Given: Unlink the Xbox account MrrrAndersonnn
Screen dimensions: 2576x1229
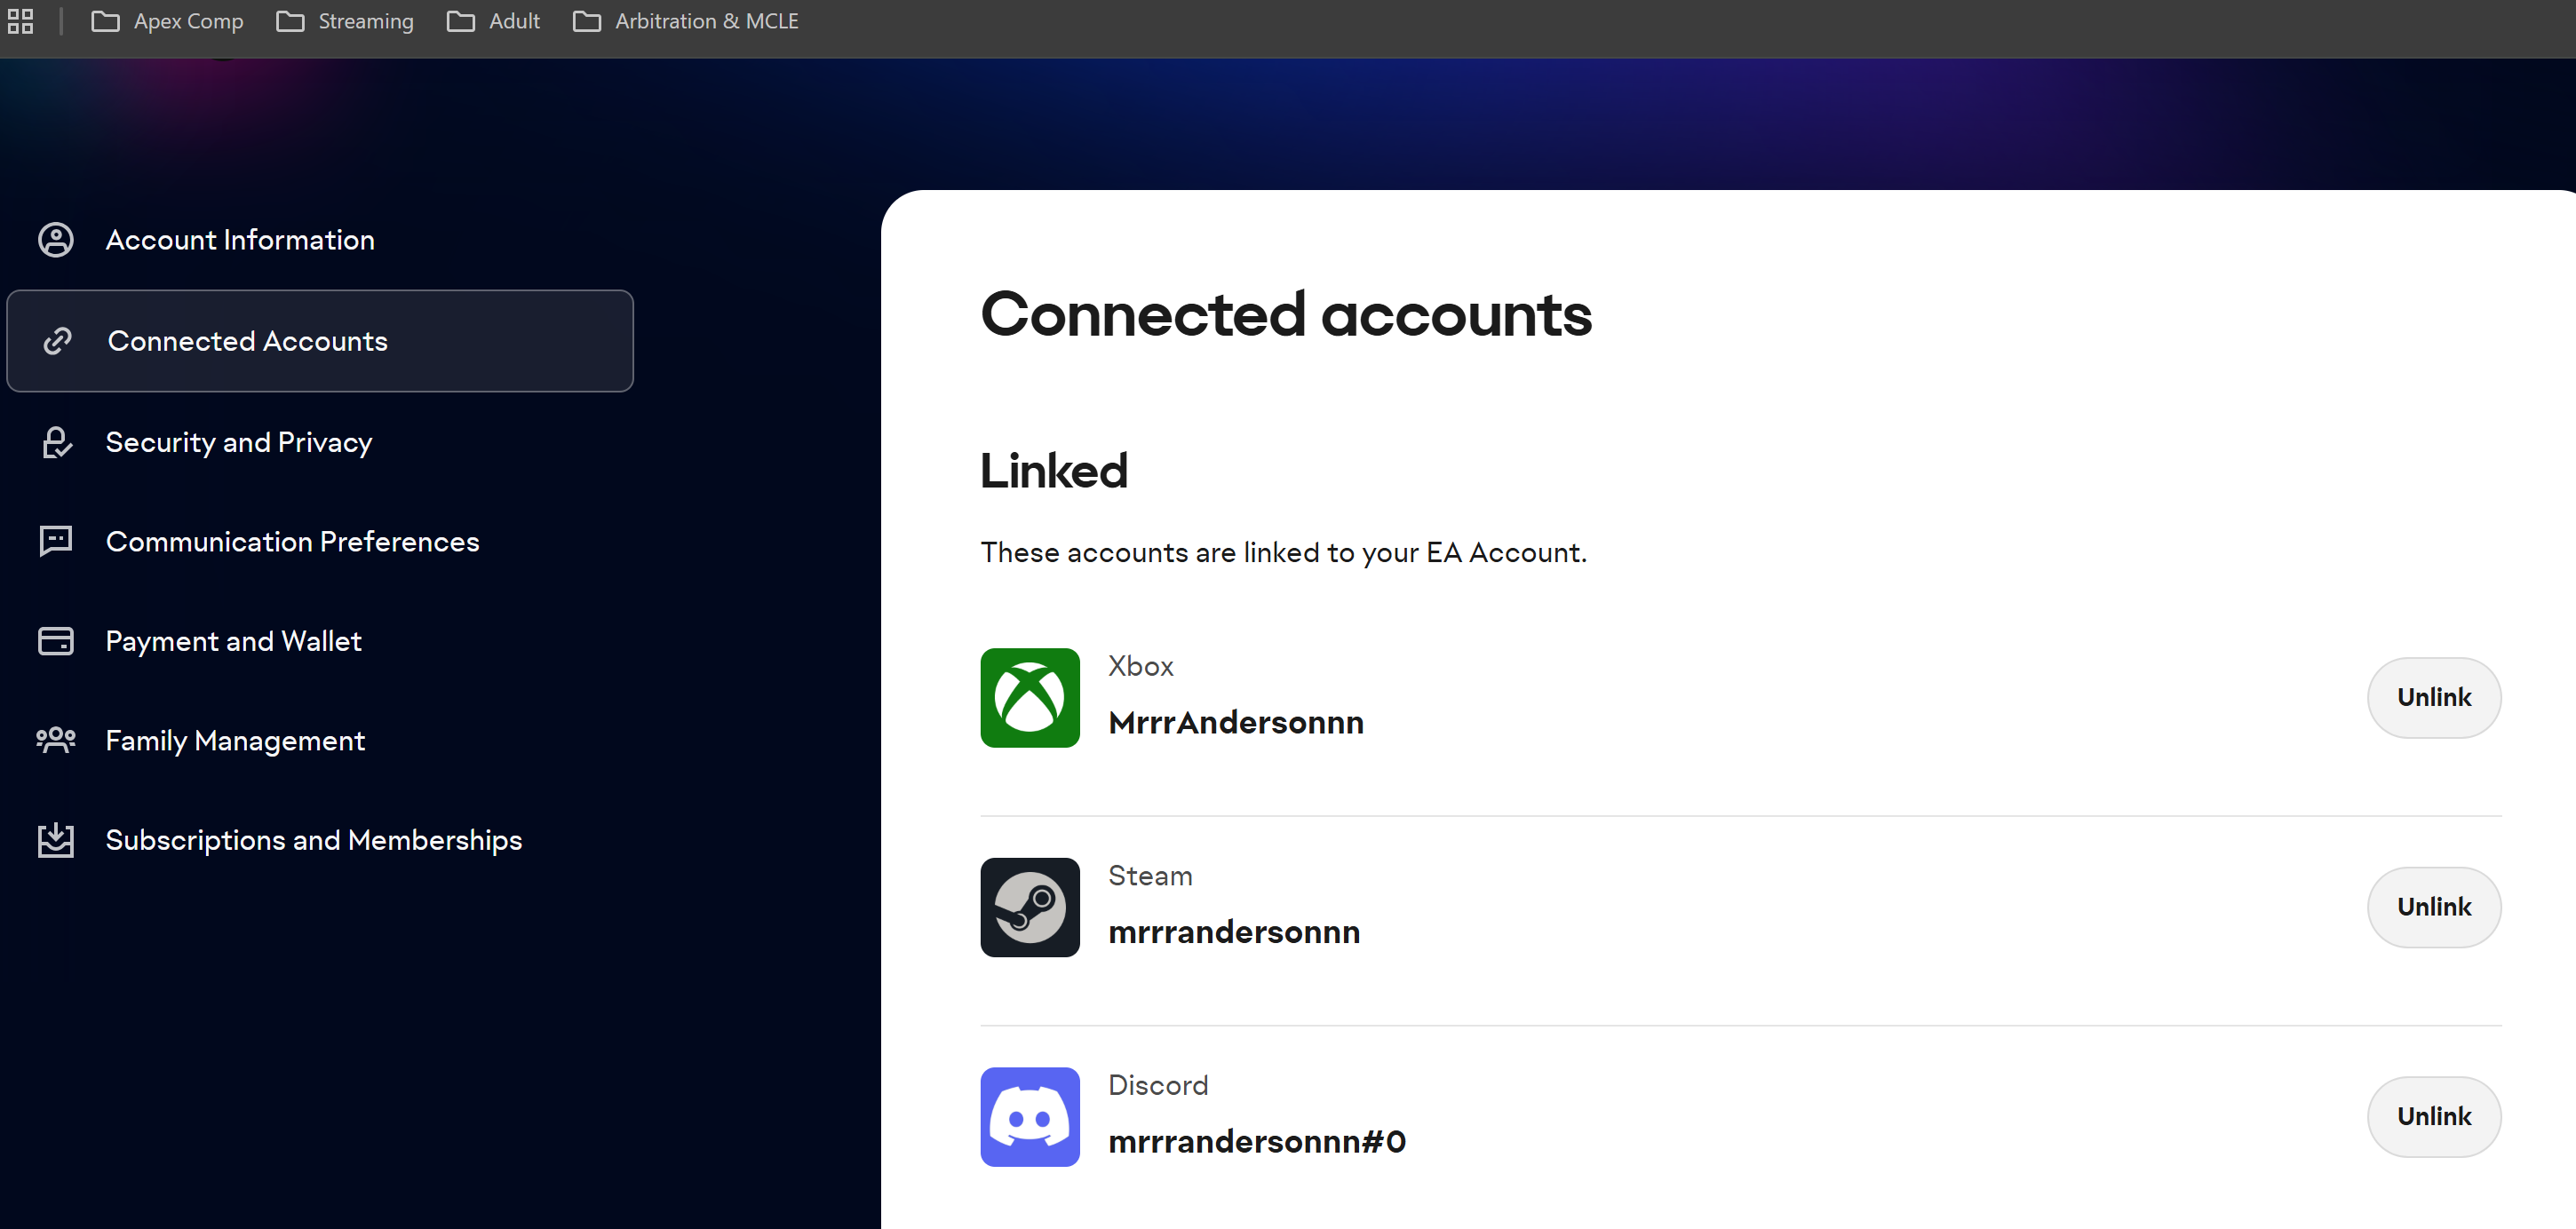Looking at the screenshot, I should click(x=2433, y=697).
